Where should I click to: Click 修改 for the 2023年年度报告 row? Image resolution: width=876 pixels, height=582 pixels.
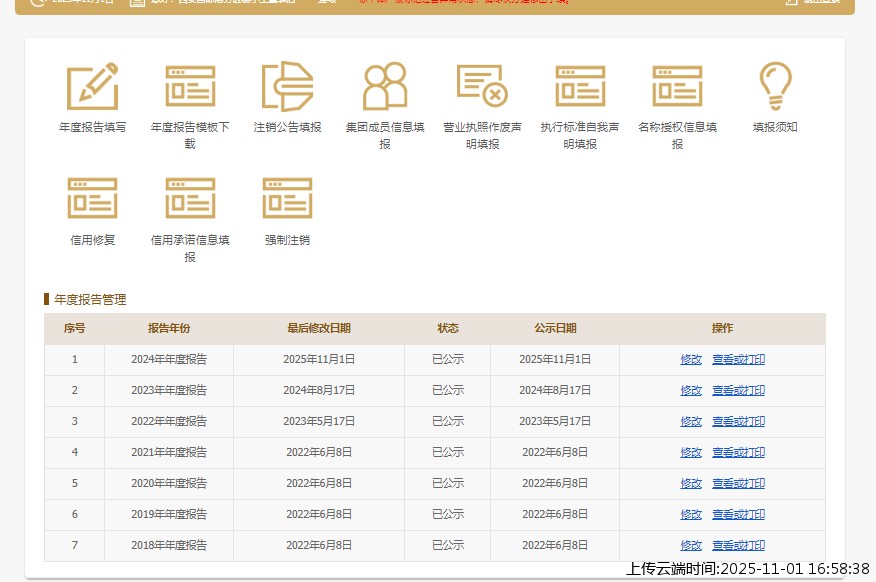click(691, 391)
